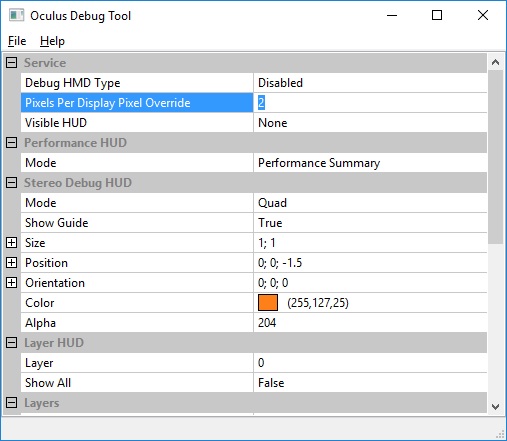Viewport: 507px width, 441px height.
Task: Click the Performance HUD Mode label
Action: pos(41,163)
